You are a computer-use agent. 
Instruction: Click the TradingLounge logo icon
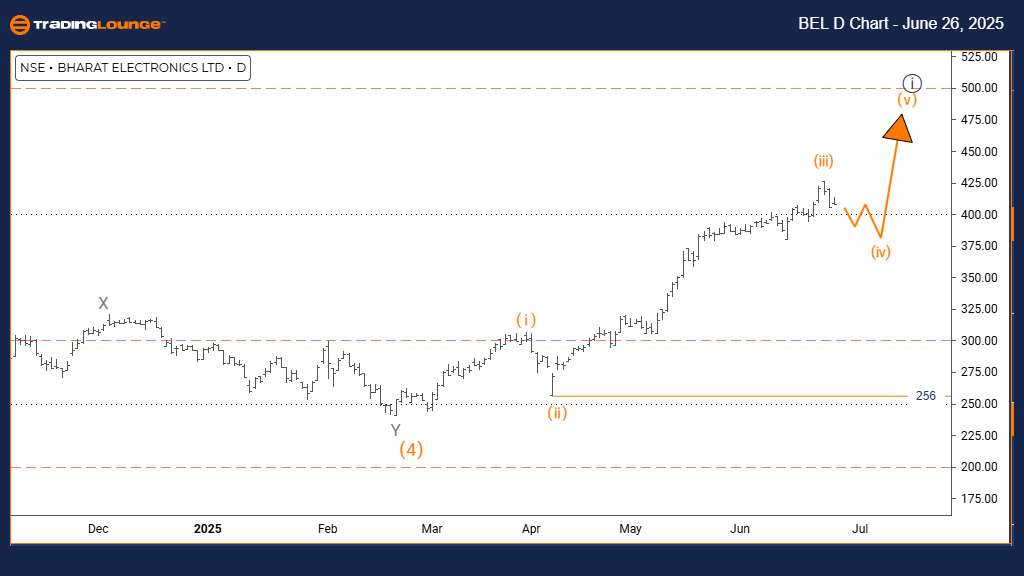click(20, 25)
